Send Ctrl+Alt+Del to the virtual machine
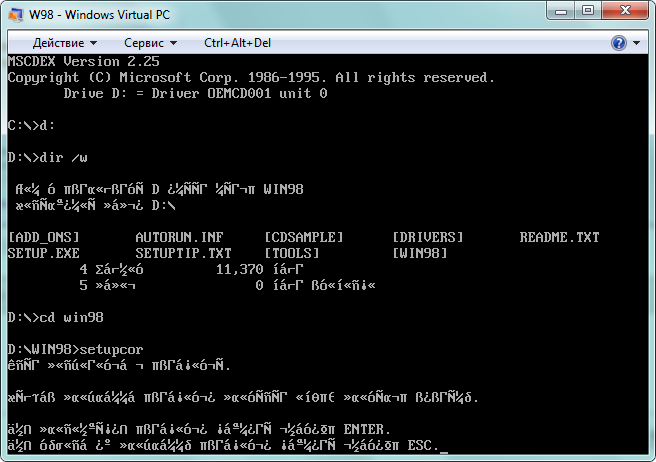This screenshot has width=656, height=462. [237, 43]
